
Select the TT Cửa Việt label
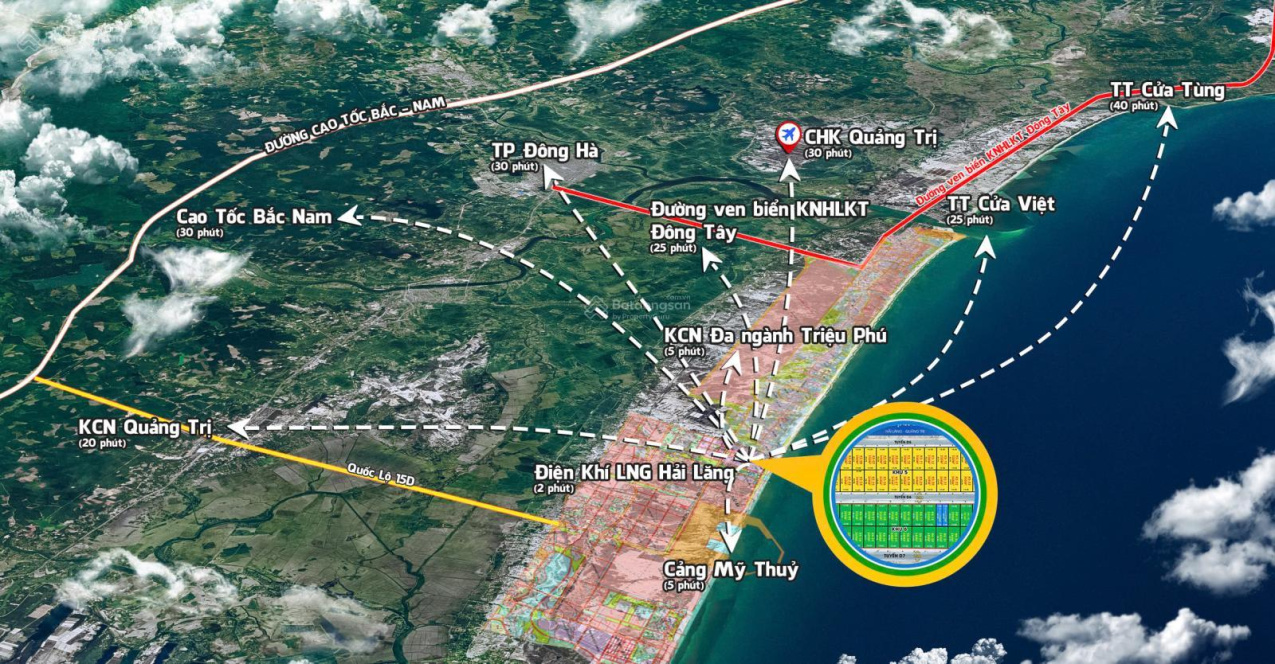(1001, 204)
